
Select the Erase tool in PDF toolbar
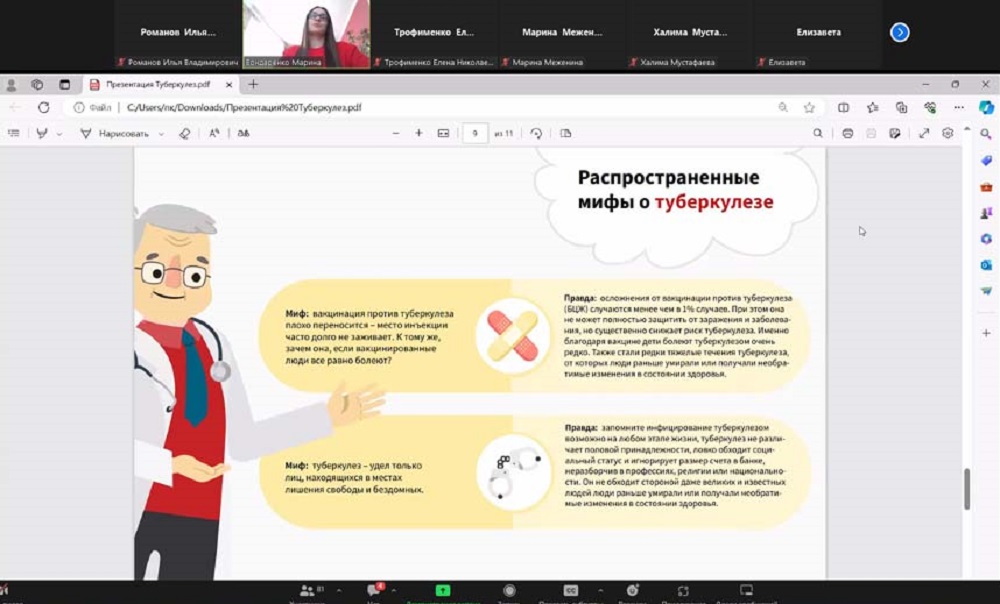[x=183, y=133]
